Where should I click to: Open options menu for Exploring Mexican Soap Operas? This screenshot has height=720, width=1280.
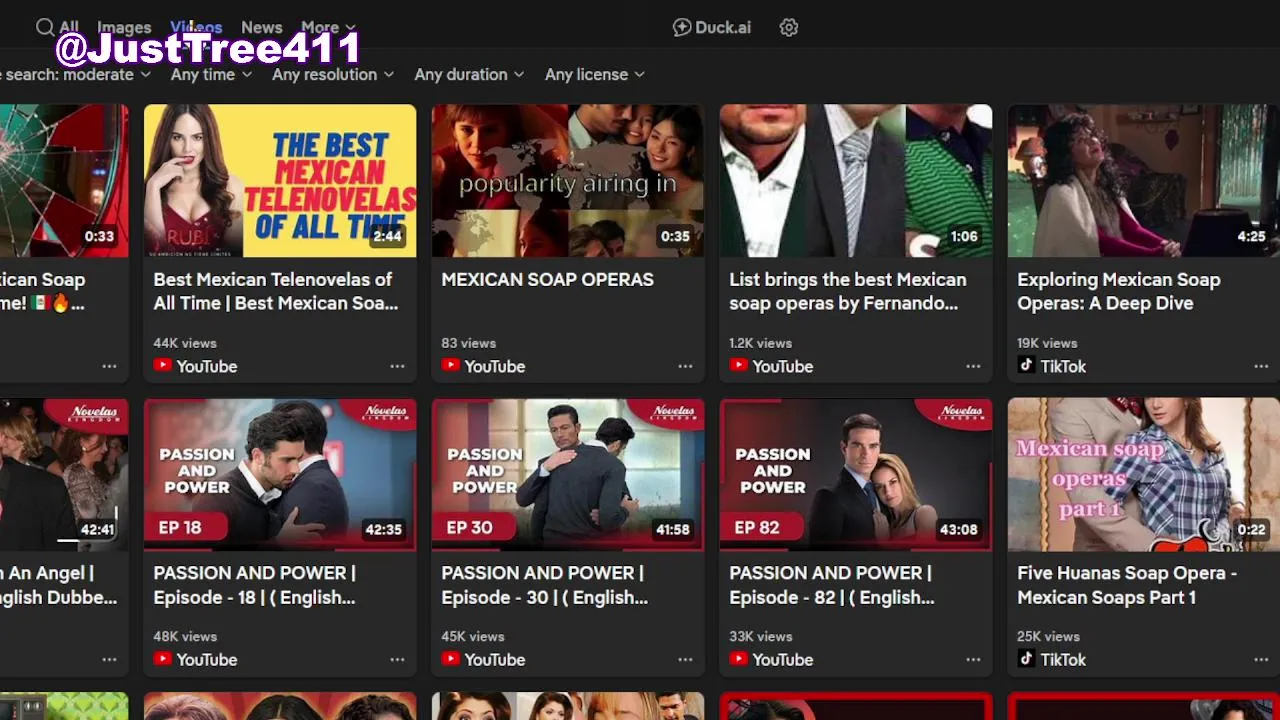click(1261, 366)
